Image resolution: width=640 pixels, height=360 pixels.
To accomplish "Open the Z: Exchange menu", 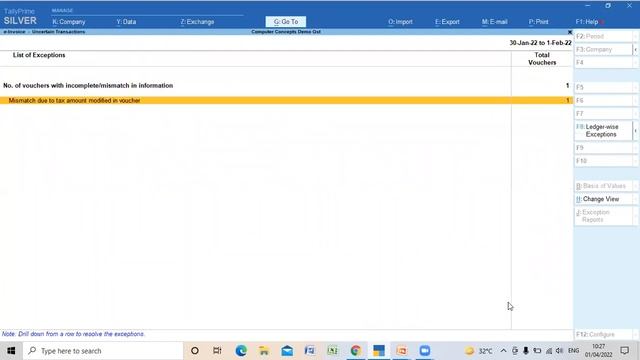I will (x=197, y=22).
